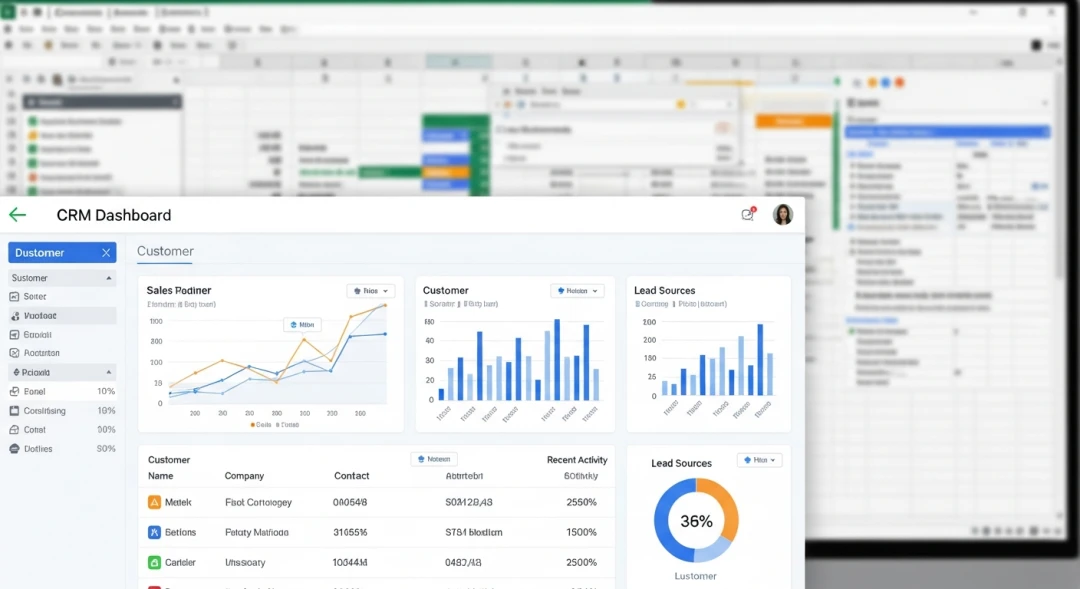Close the Customer filter tab via its X
This screenshot has width=1080, height=589.
coord(105,252)
